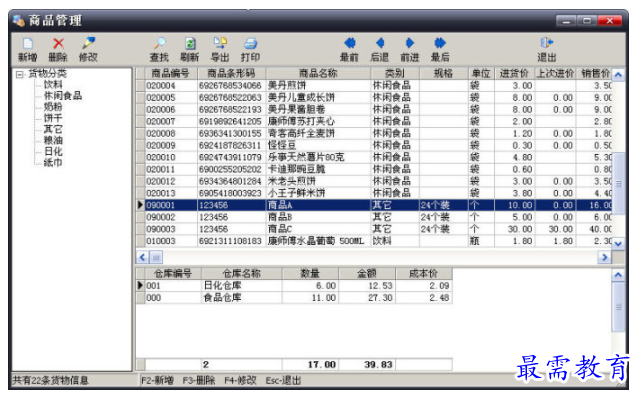Select the 日化 category in tree

tap(53, 152)
